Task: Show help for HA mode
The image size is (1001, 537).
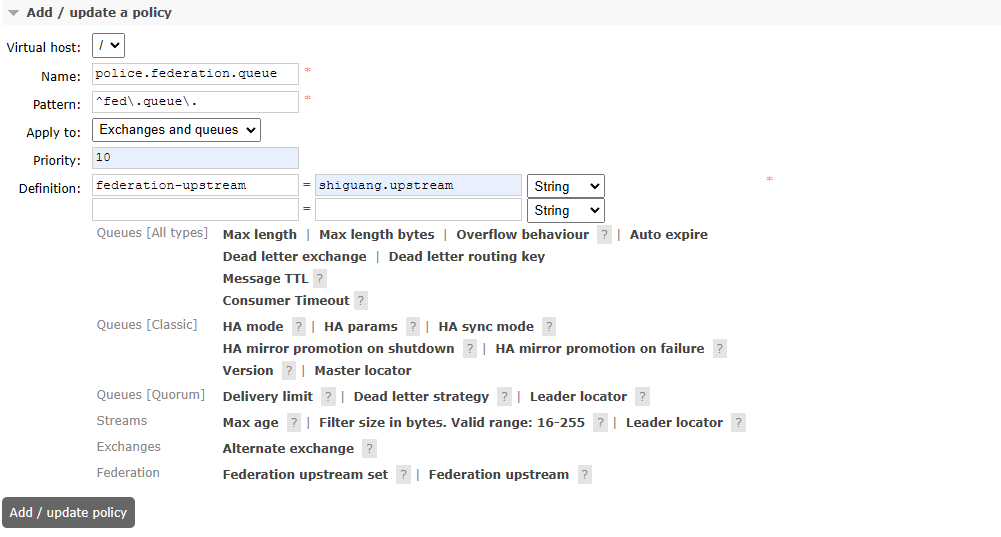Action: (x=298, y=327)
